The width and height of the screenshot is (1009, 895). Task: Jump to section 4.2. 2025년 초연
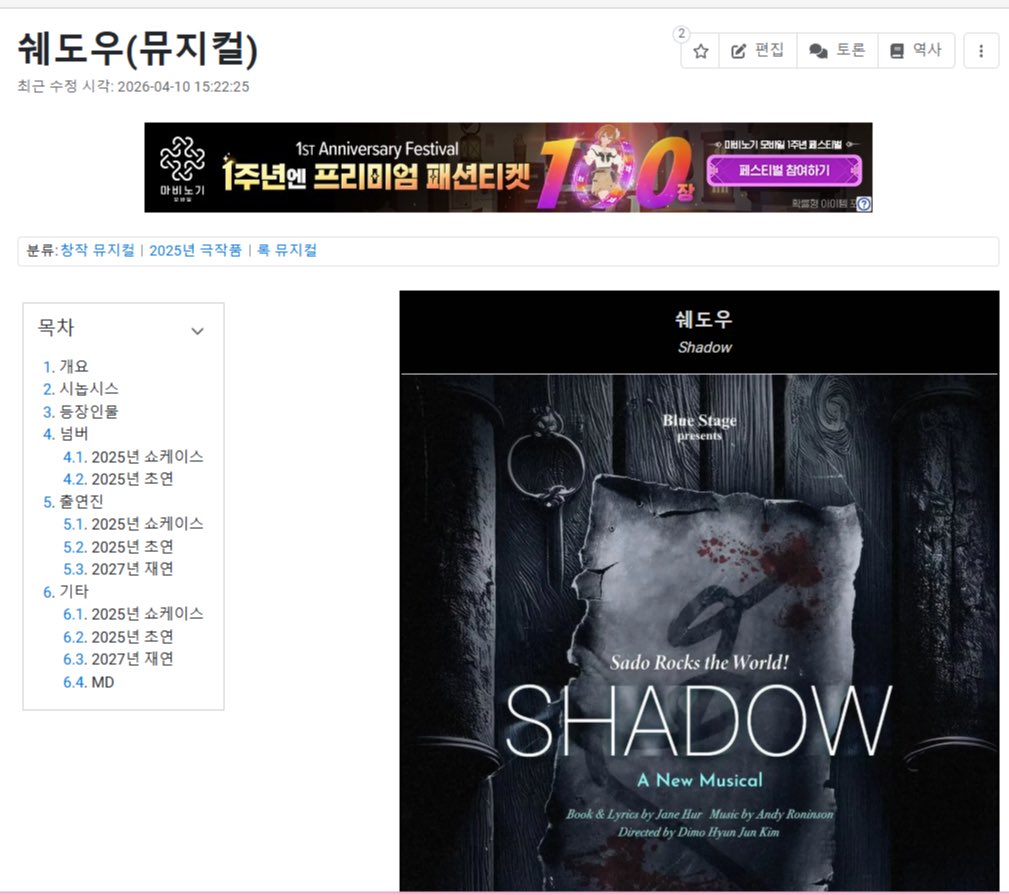coord(118,479)
